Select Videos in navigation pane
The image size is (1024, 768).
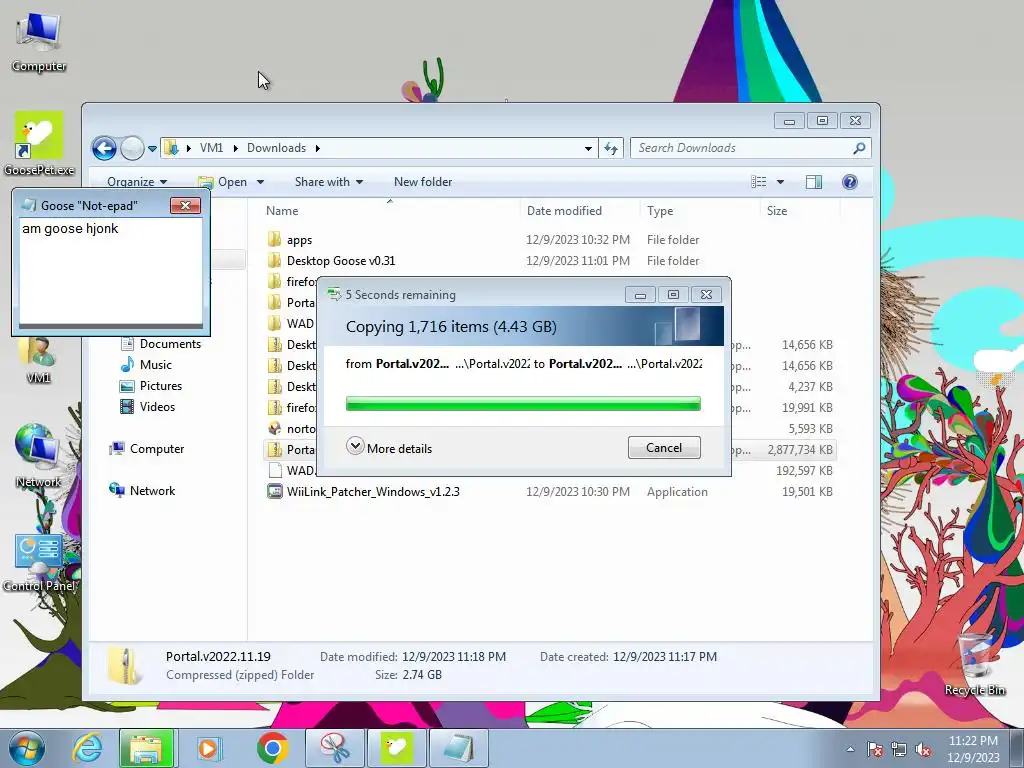pos(148,407)
